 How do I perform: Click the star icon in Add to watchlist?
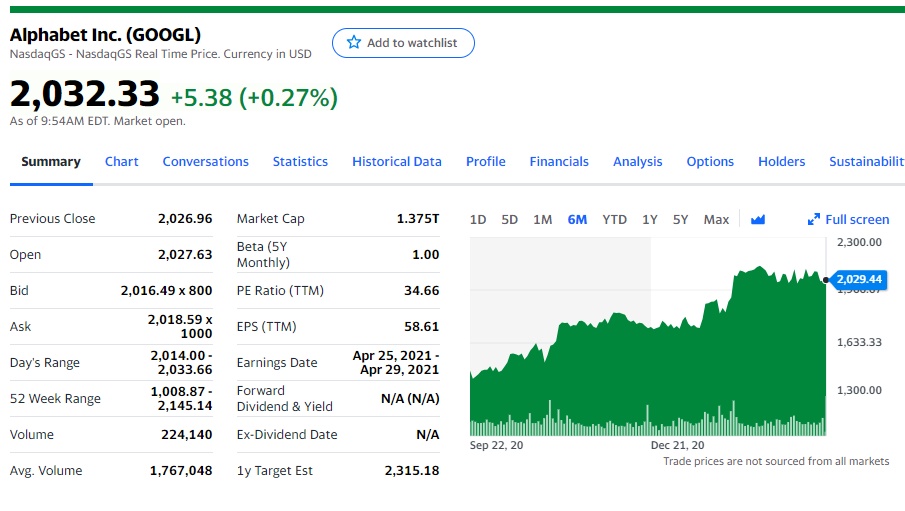coord(354,42)
